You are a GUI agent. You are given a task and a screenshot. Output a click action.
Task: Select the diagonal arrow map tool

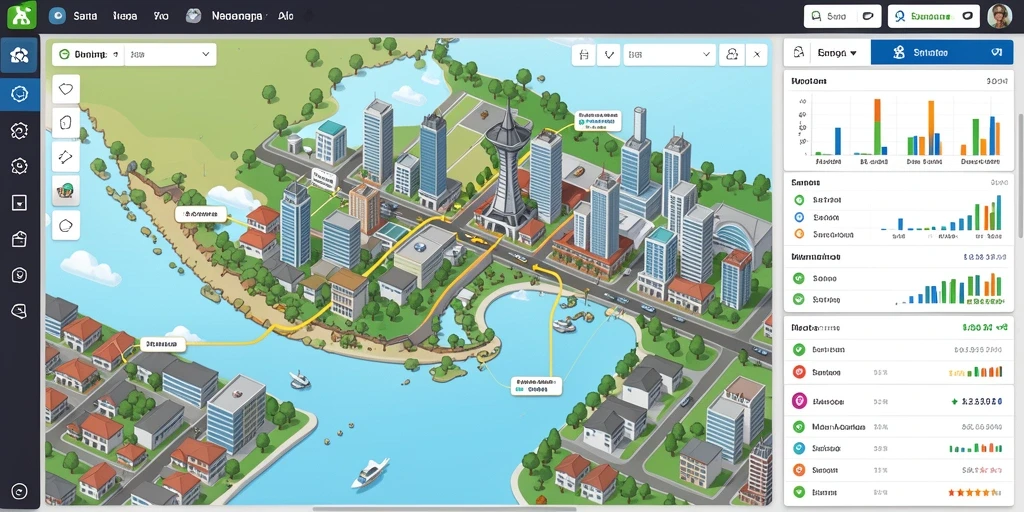[x=66, y=157]
